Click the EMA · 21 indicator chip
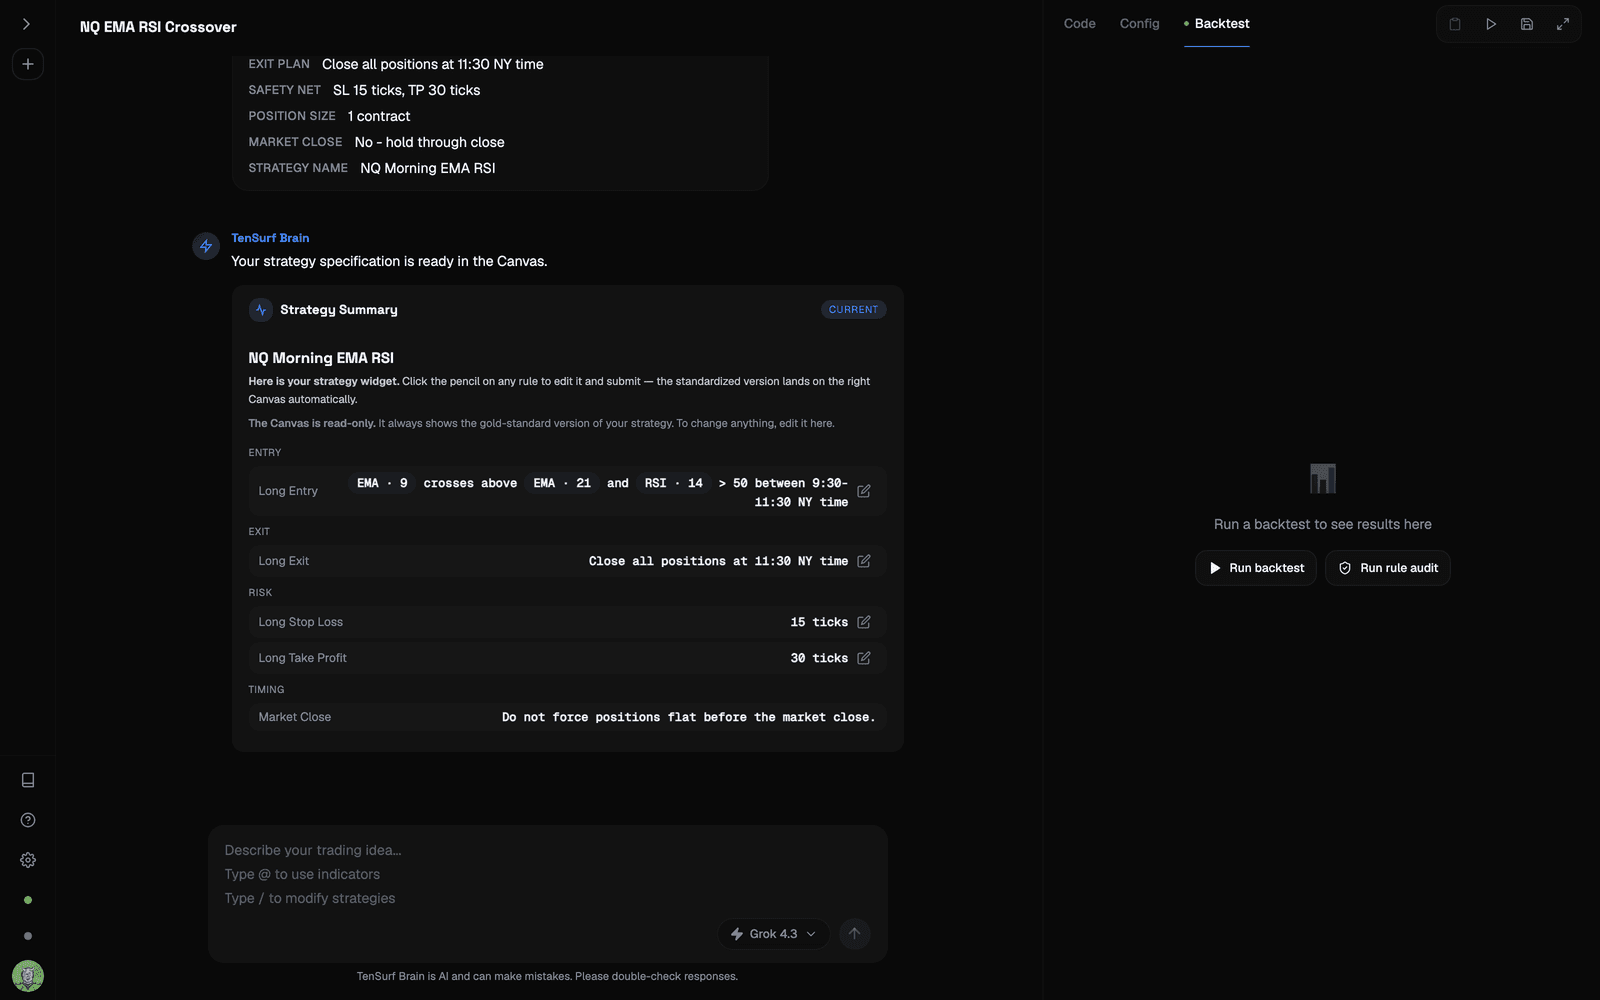This screenshot has width=1600, height=1000. [562, 483]
